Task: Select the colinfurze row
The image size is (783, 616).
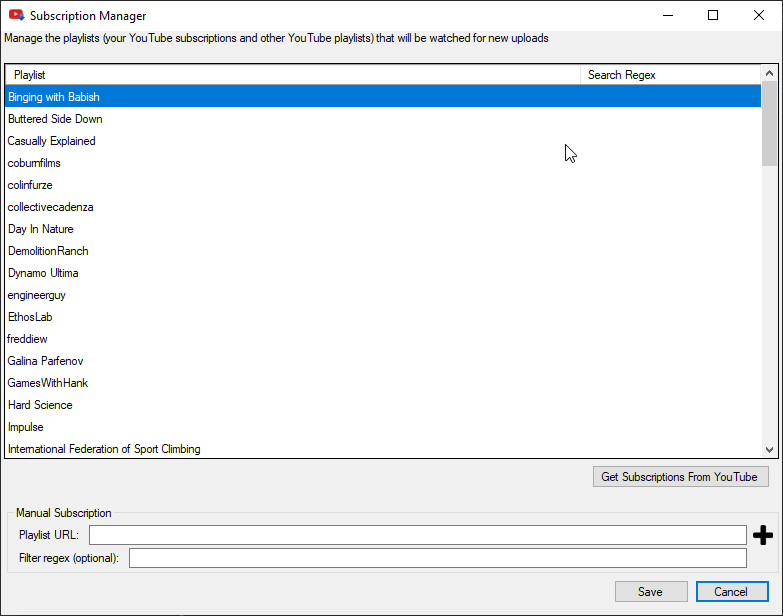Action: [383, 185]
